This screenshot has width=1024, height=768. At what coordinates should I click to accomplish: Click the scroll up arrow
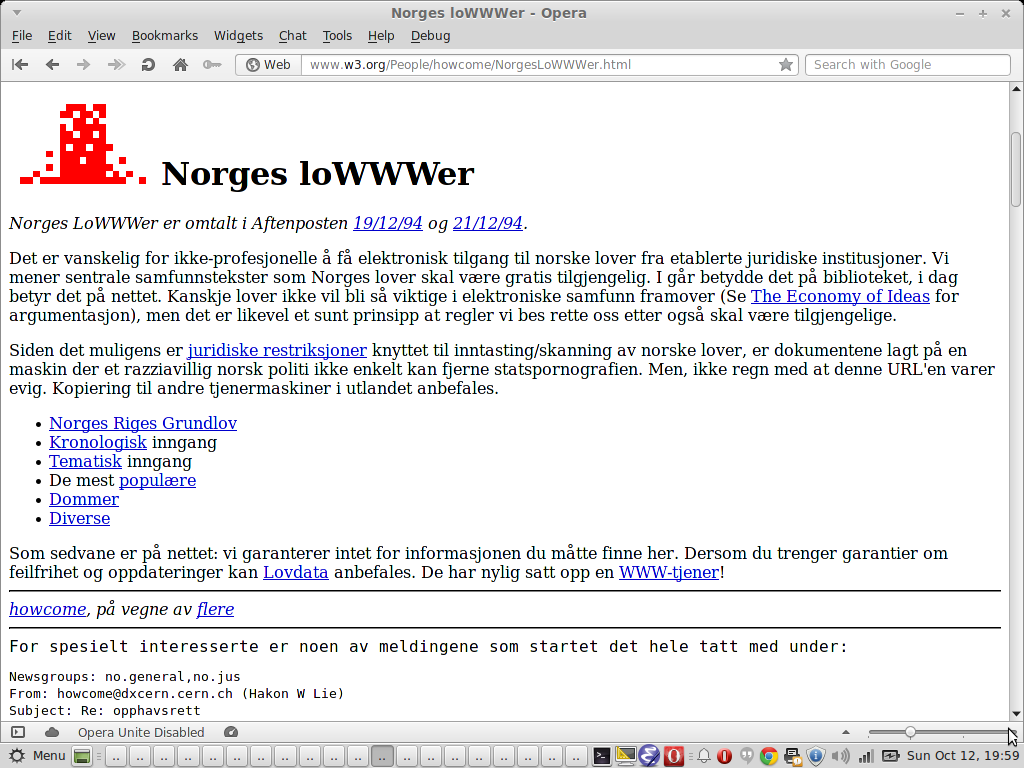coord(1016,89)
